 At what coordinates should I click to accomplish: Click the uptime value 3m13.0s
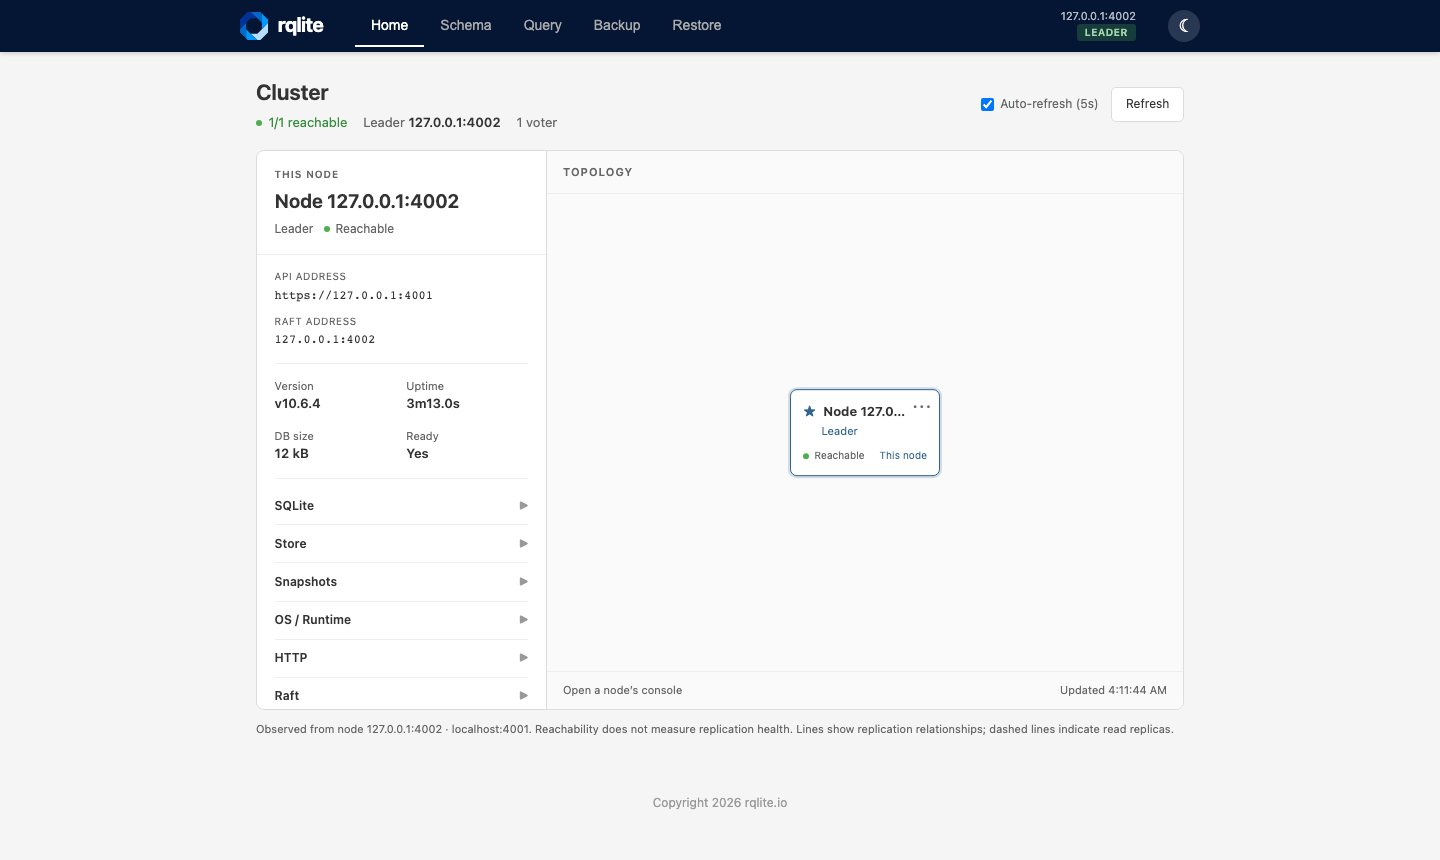433,404
